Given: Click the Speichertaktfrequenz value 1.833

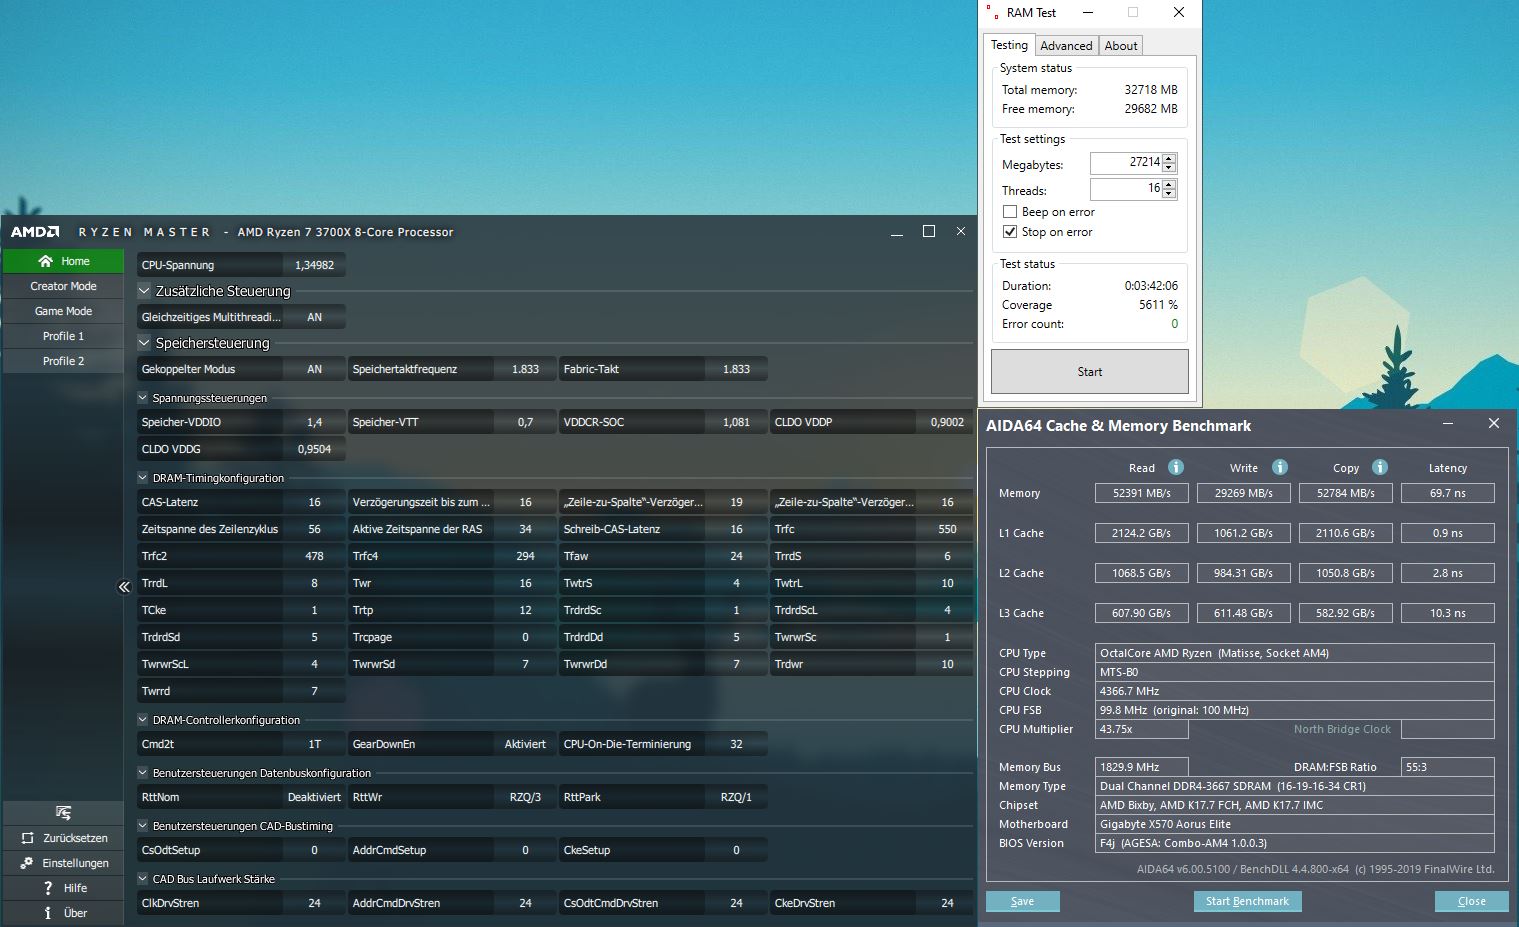Looking at the screenshot, I should tap(525, 369).
